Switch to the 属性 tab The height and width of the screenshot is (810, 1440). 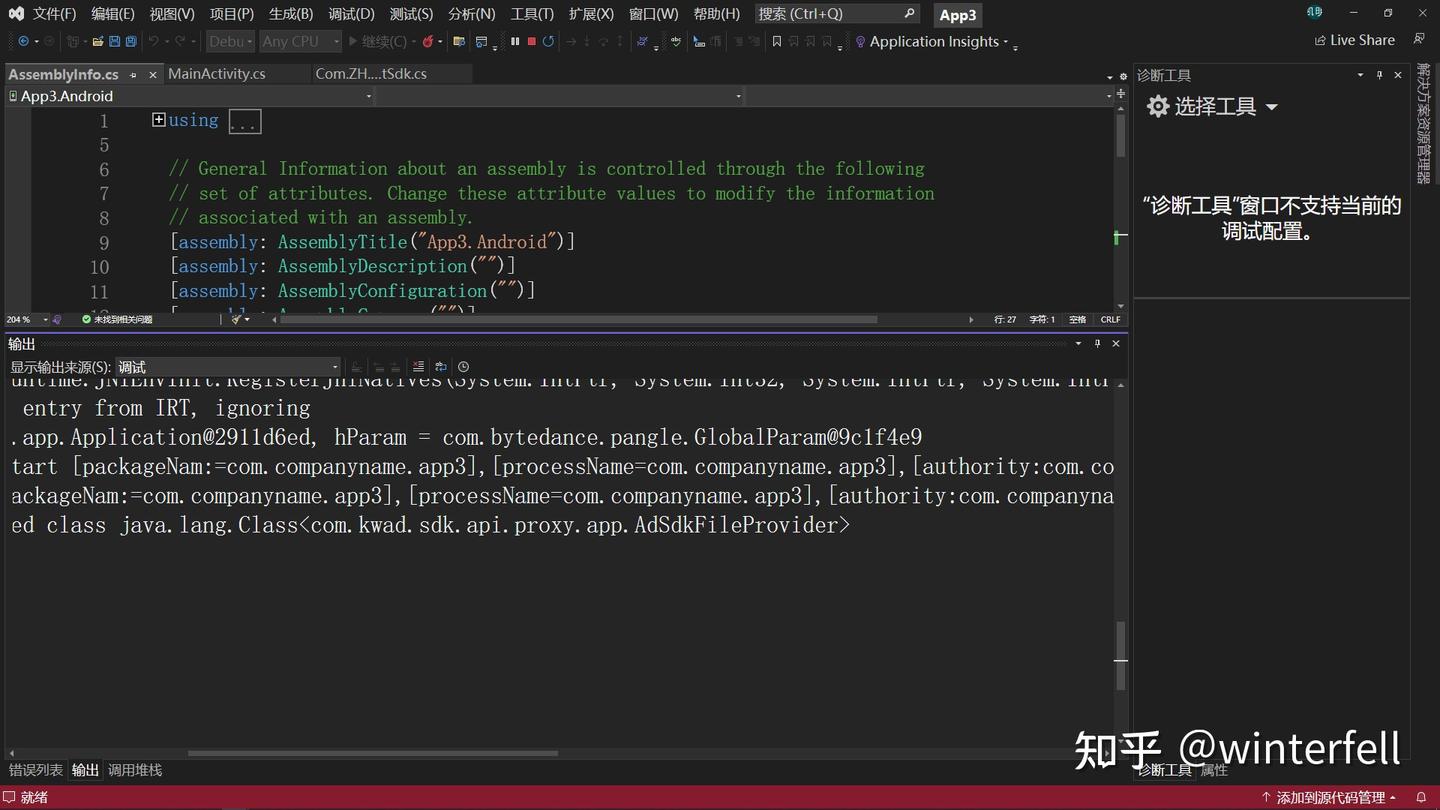click(x=1214, y=770)
